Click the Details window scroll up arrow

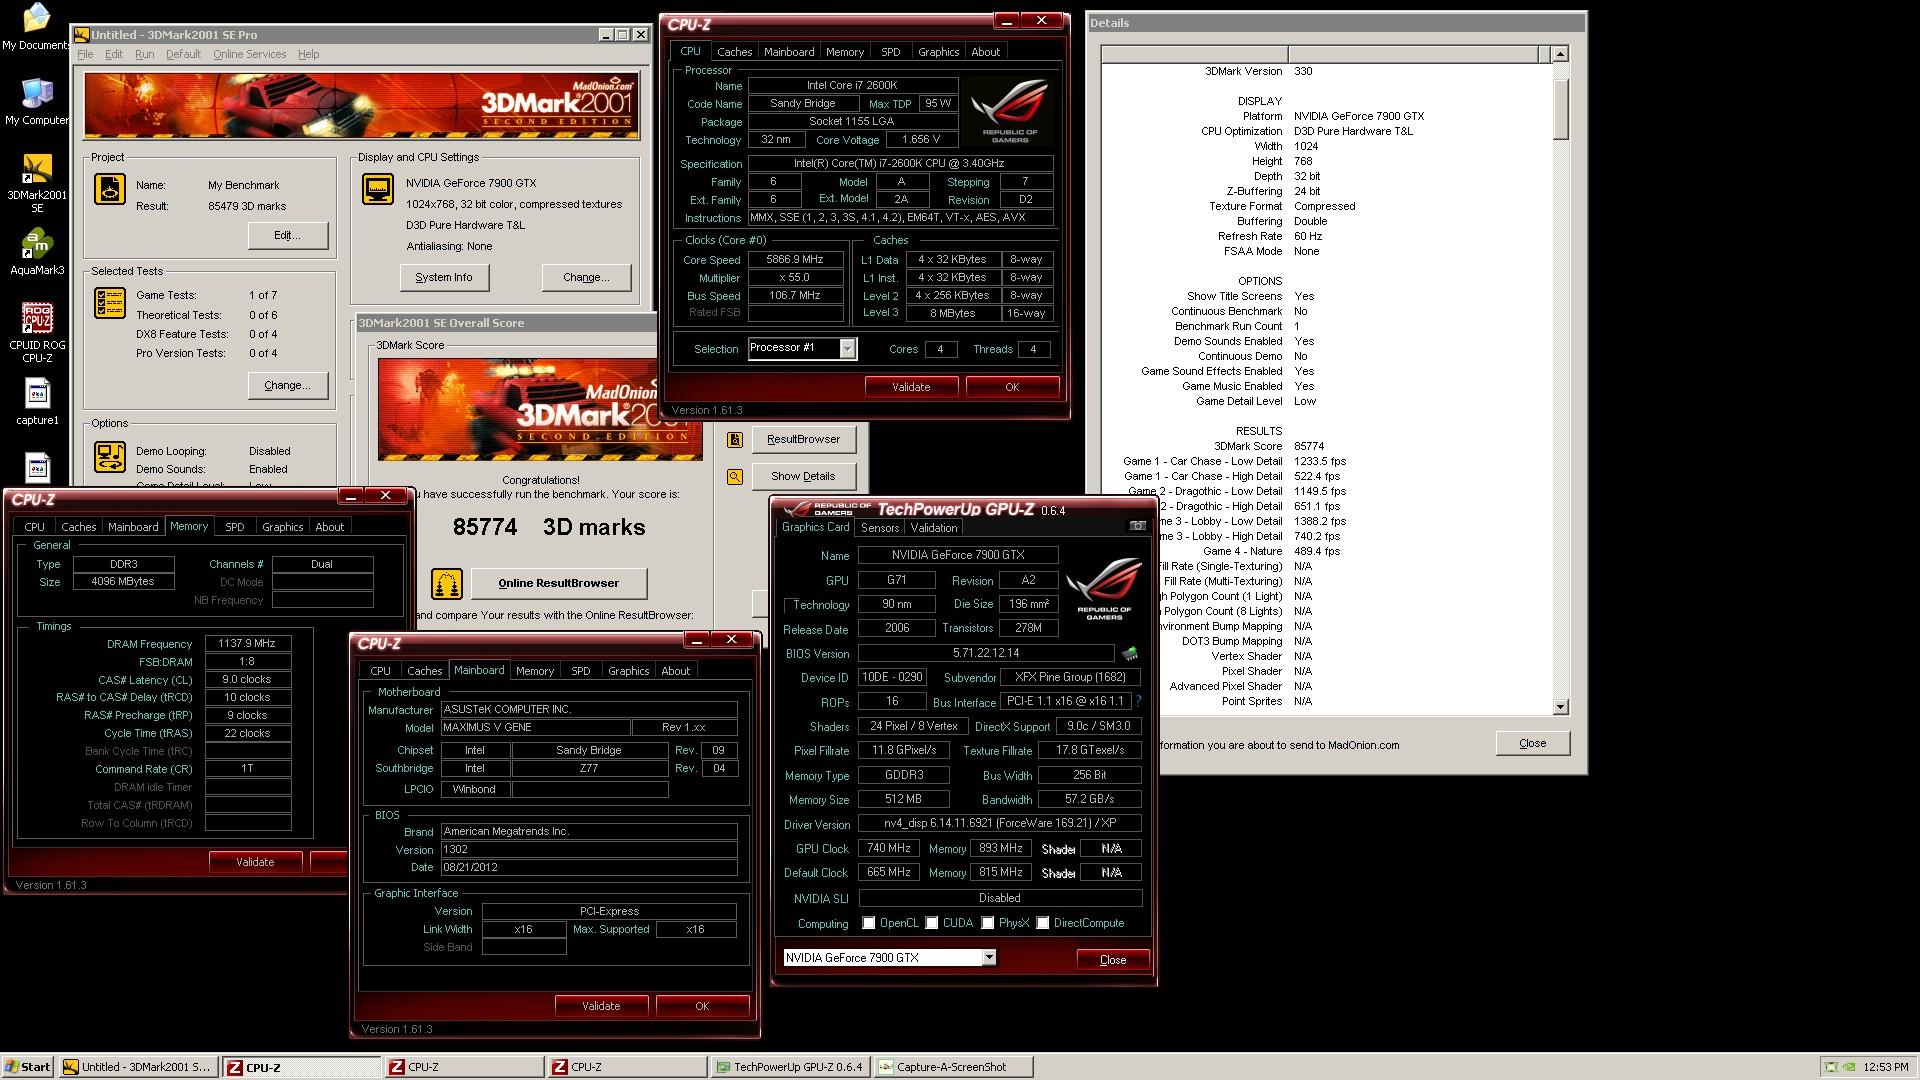tap(1560, 54)
